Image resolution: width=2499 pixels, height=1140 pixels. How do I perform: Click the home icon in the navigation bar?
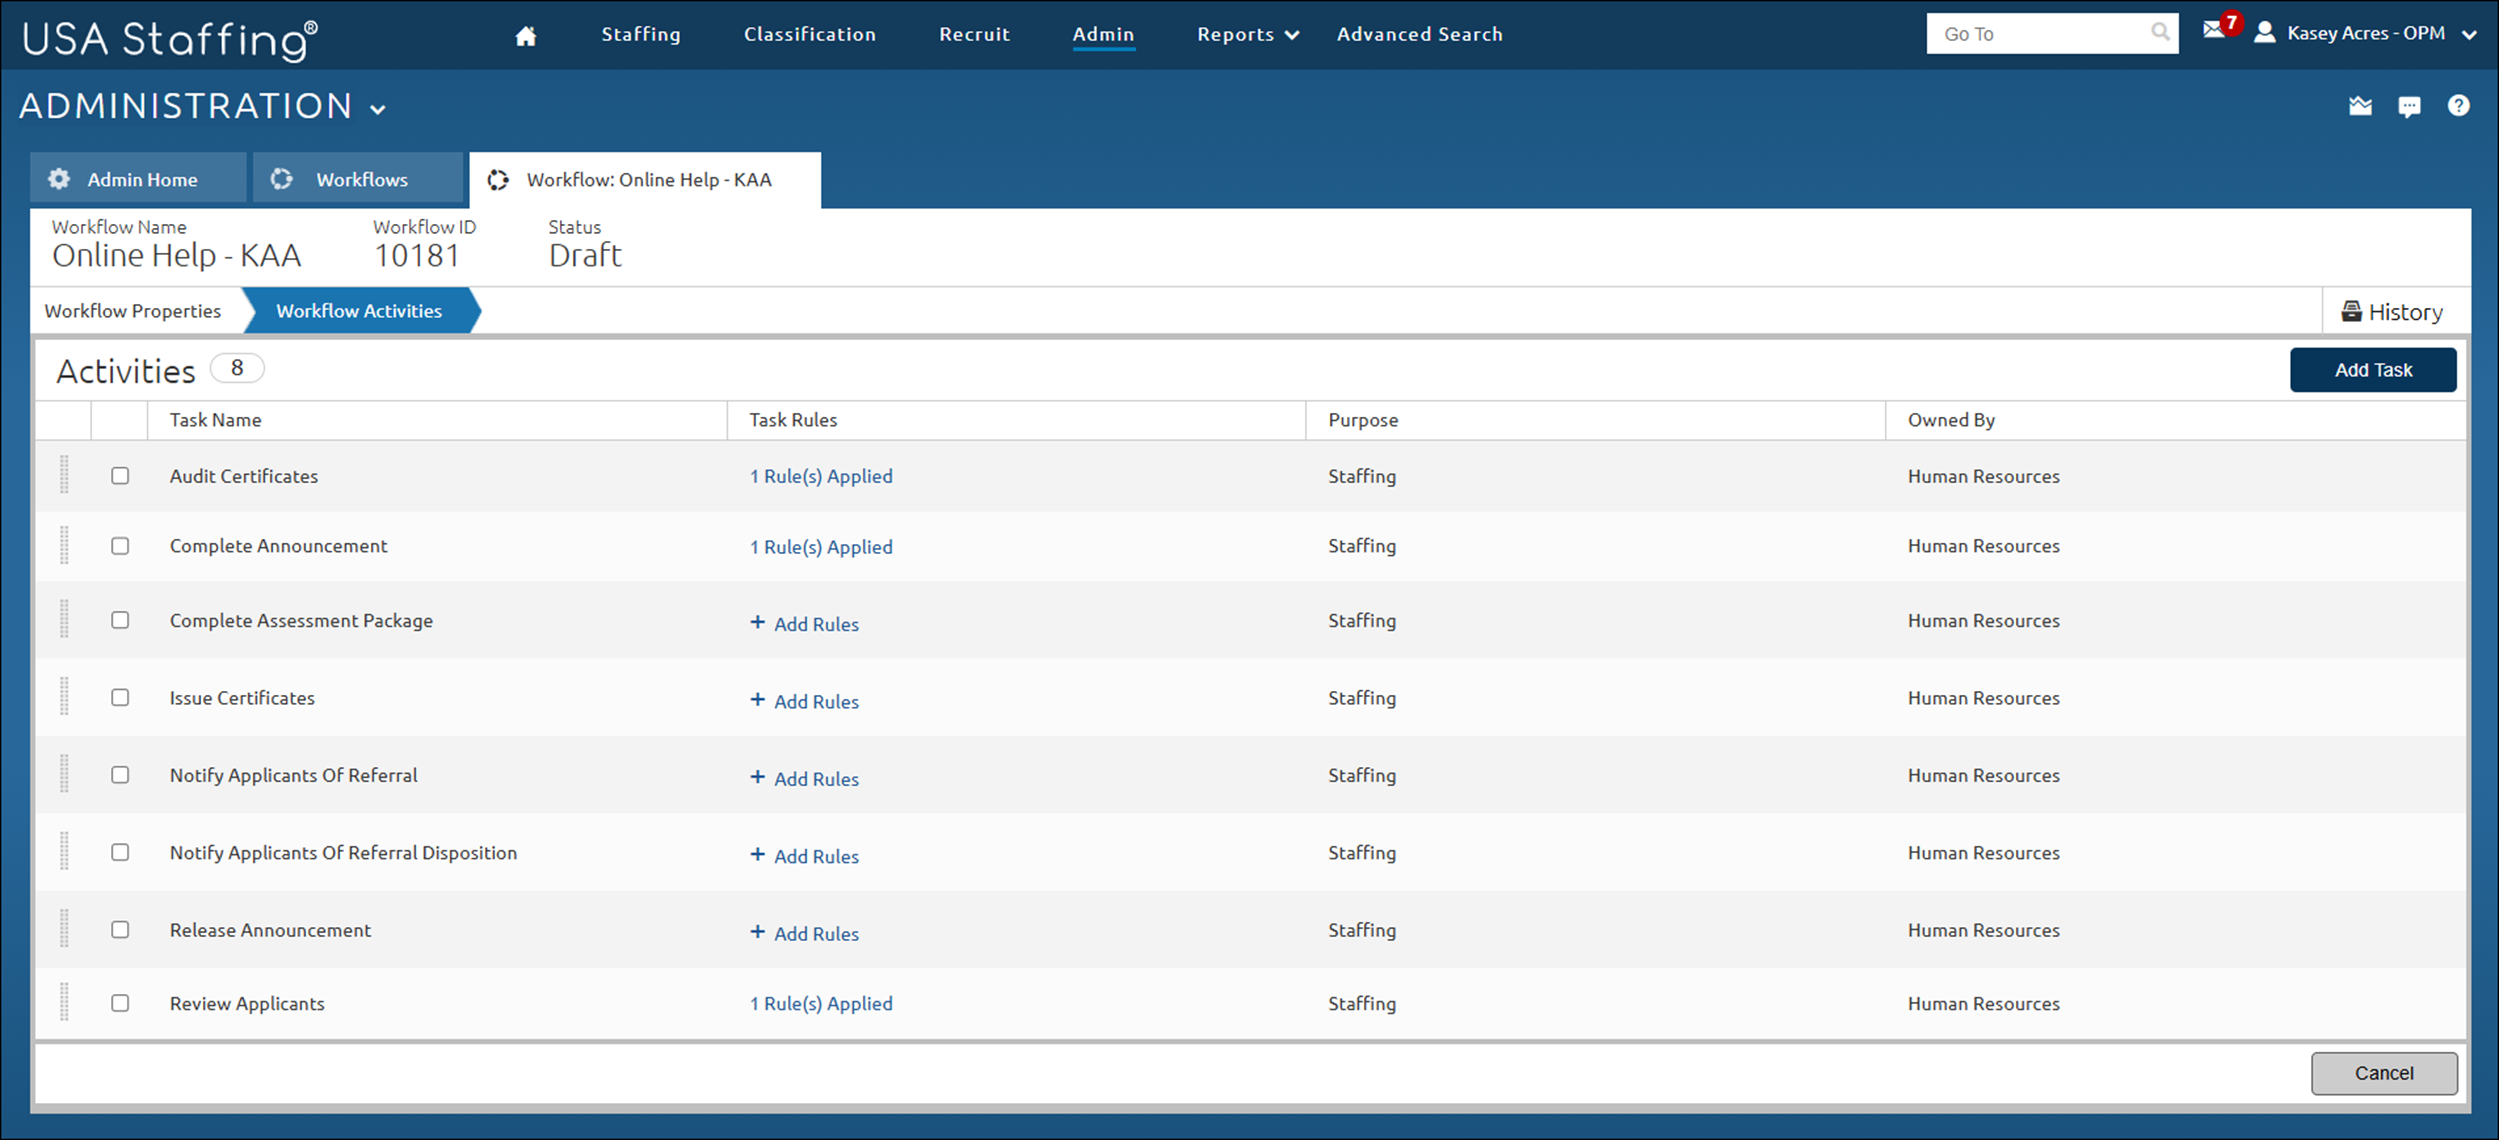tap(526, 33)
